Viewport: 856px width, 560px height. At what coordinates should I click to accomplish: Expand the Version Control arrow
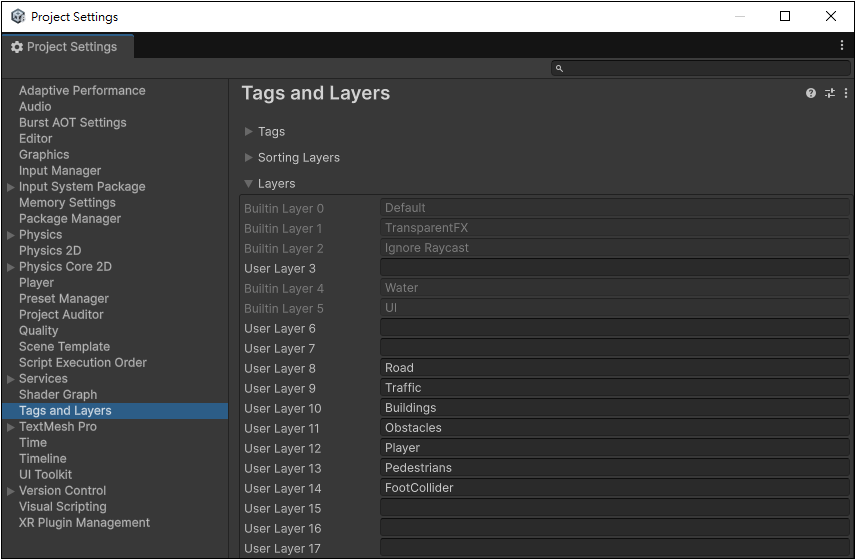point(10,491)
